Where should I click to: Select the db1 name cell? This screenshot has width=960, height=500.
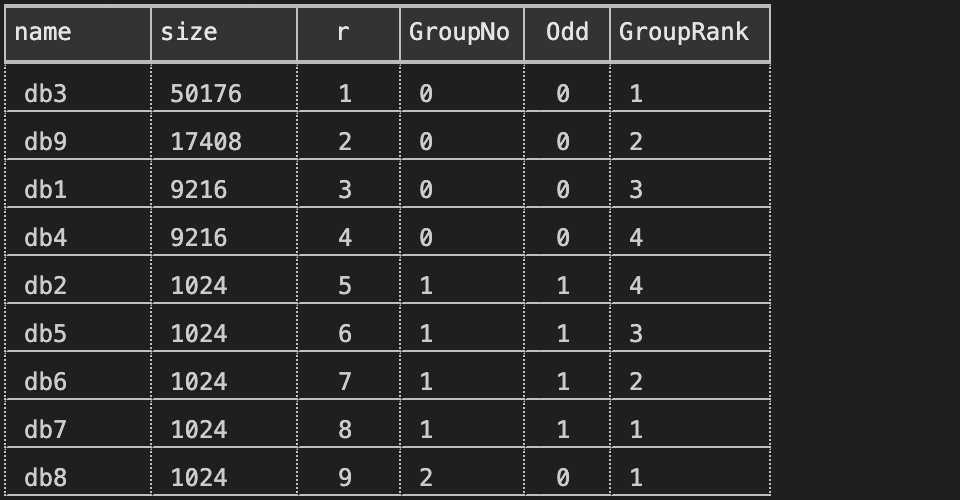78,184
